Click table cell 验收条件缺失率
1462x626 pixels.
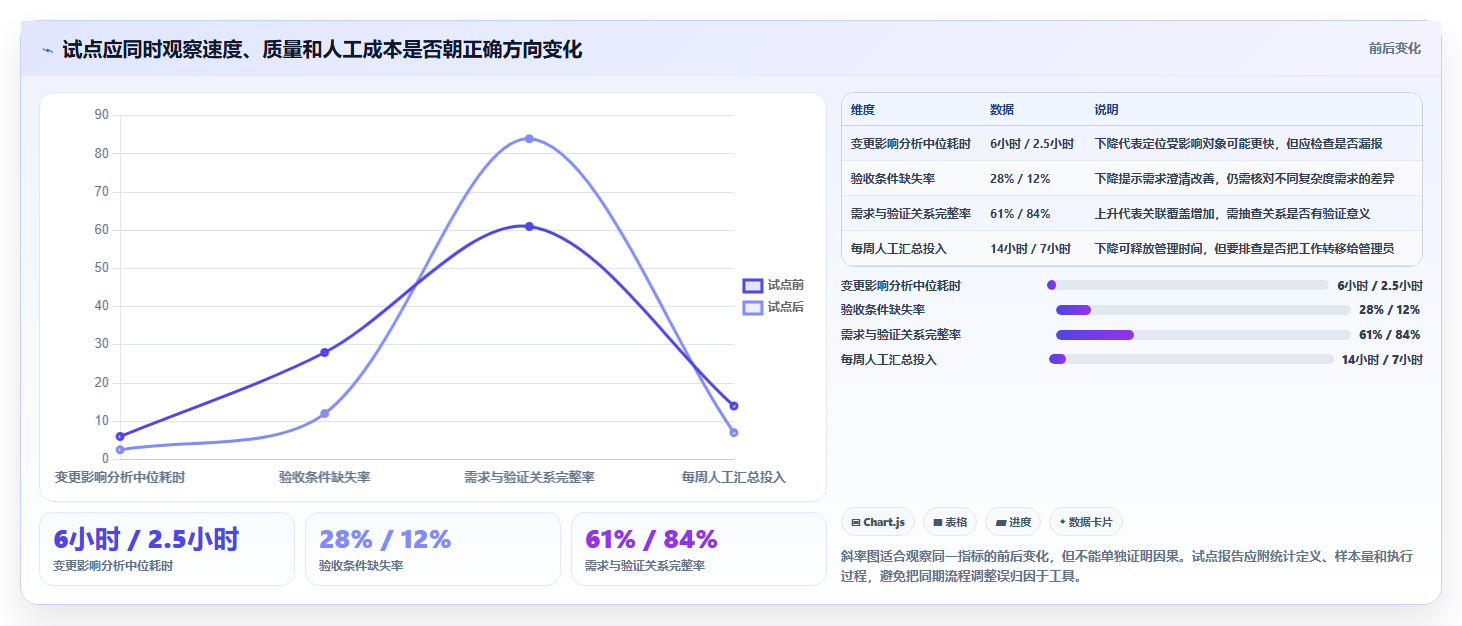click(x=893, y=179)
